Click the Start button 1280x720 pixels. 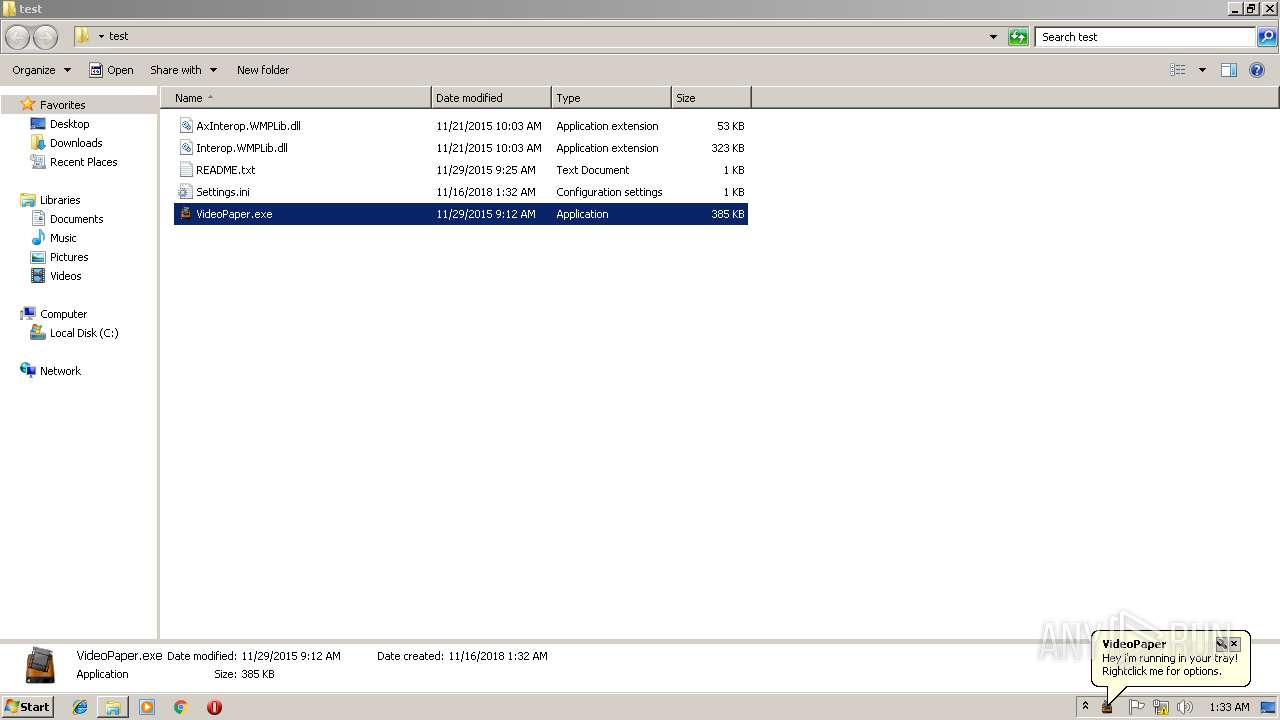(x=28, y=707)
